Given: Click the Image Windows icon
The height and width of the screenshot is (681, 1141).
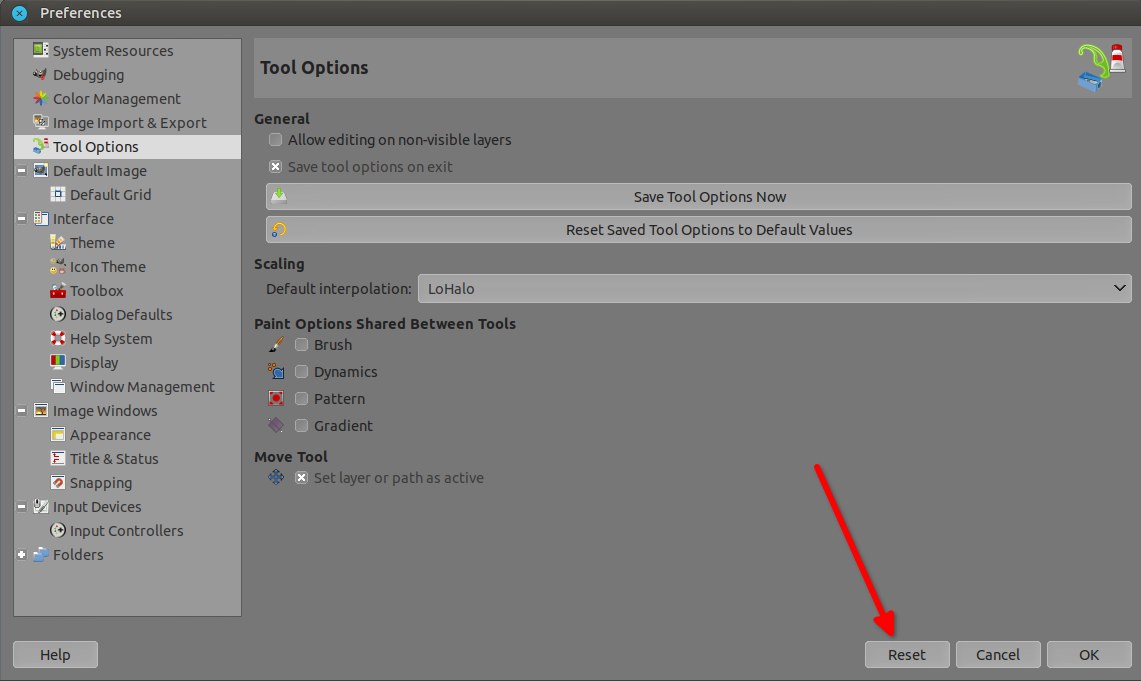Looking at the screenshot, I should (41, 410).
